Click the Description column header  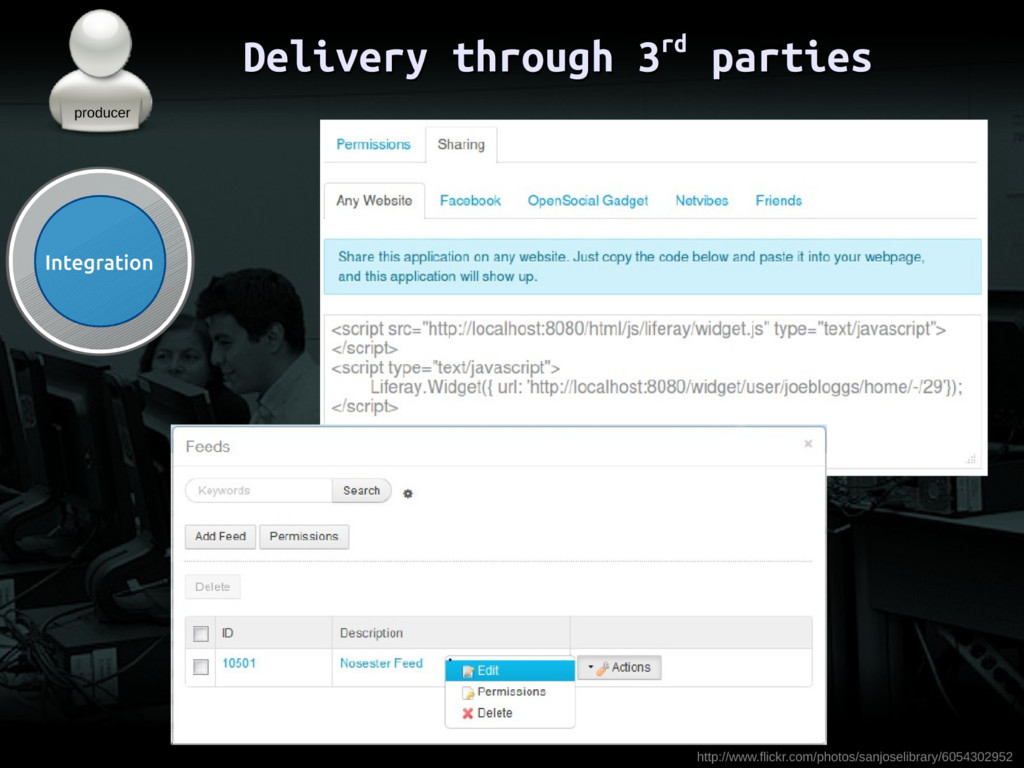click(371, 633)
